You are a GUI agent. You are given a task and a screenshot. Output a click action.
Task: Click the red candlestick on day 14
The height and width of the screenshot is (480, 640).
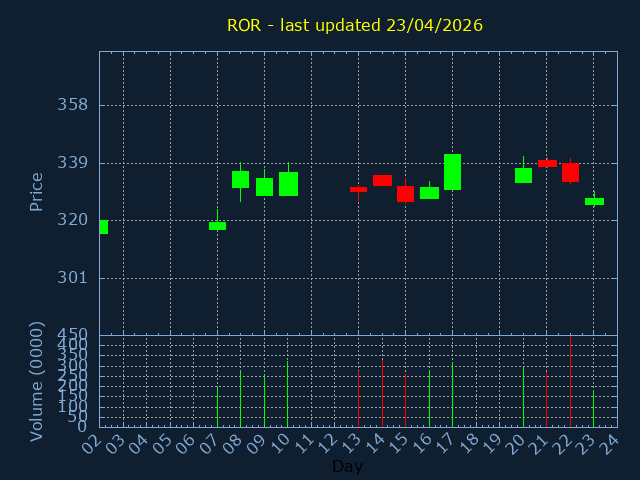382,180
